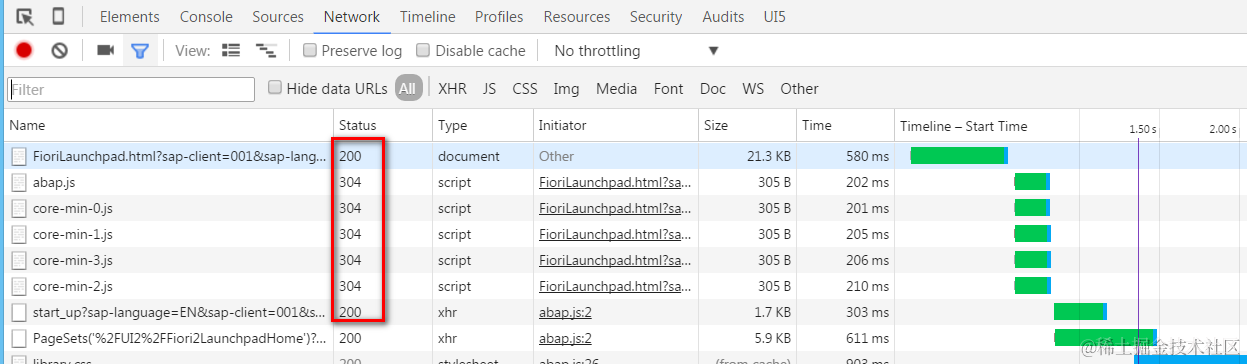Tick the Hide data URLs checkbox
The width and height of the screenshot is (1247, 364).
(x=275, y=88)
